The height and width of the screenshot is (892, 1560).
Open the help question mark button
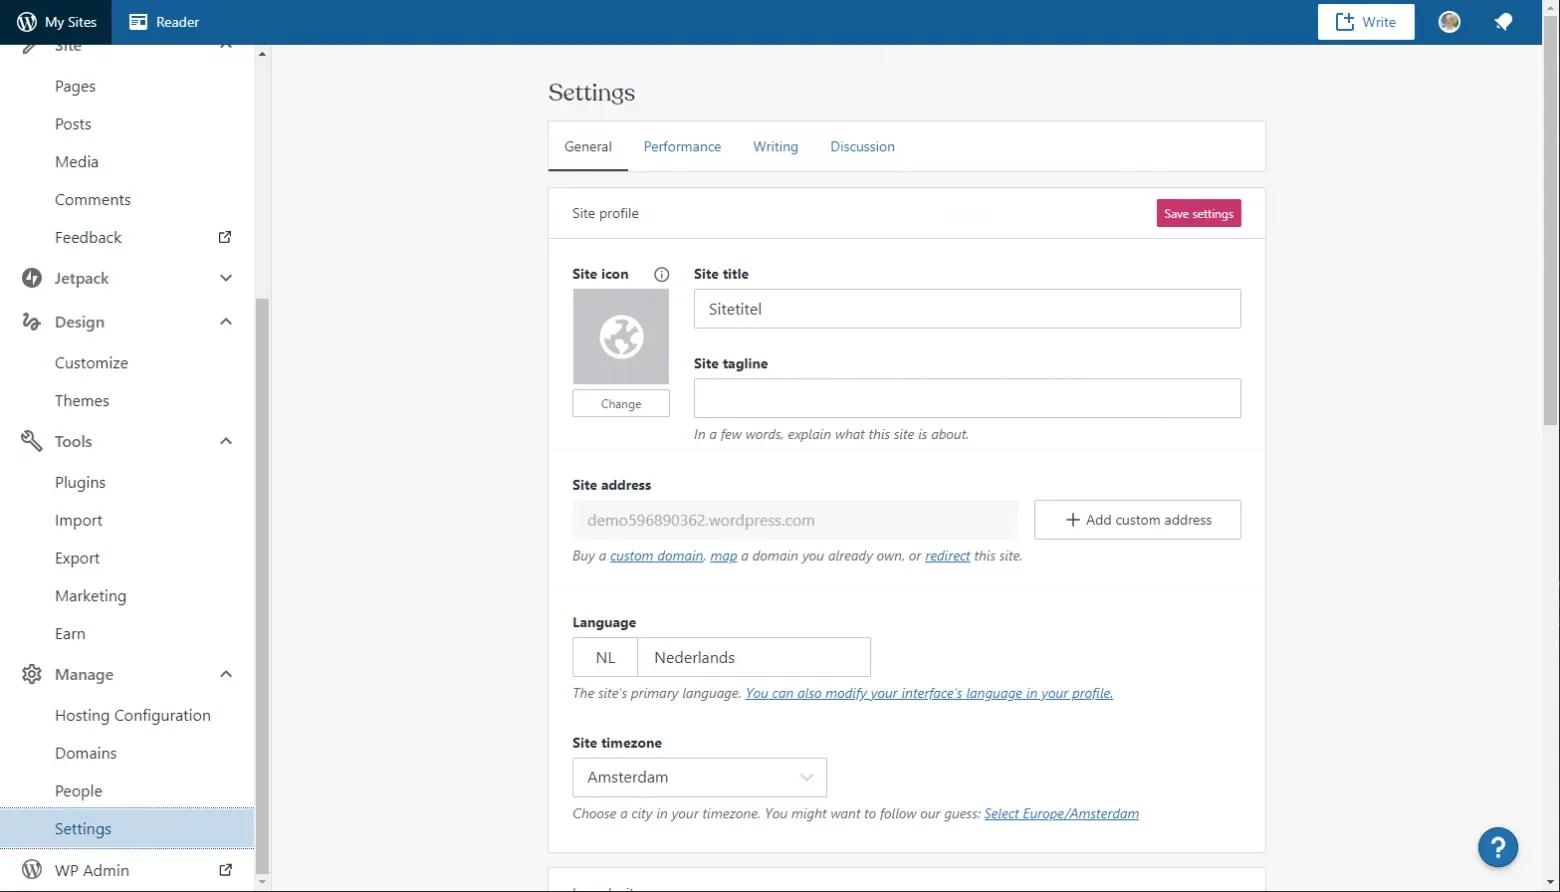[1497, 848]
